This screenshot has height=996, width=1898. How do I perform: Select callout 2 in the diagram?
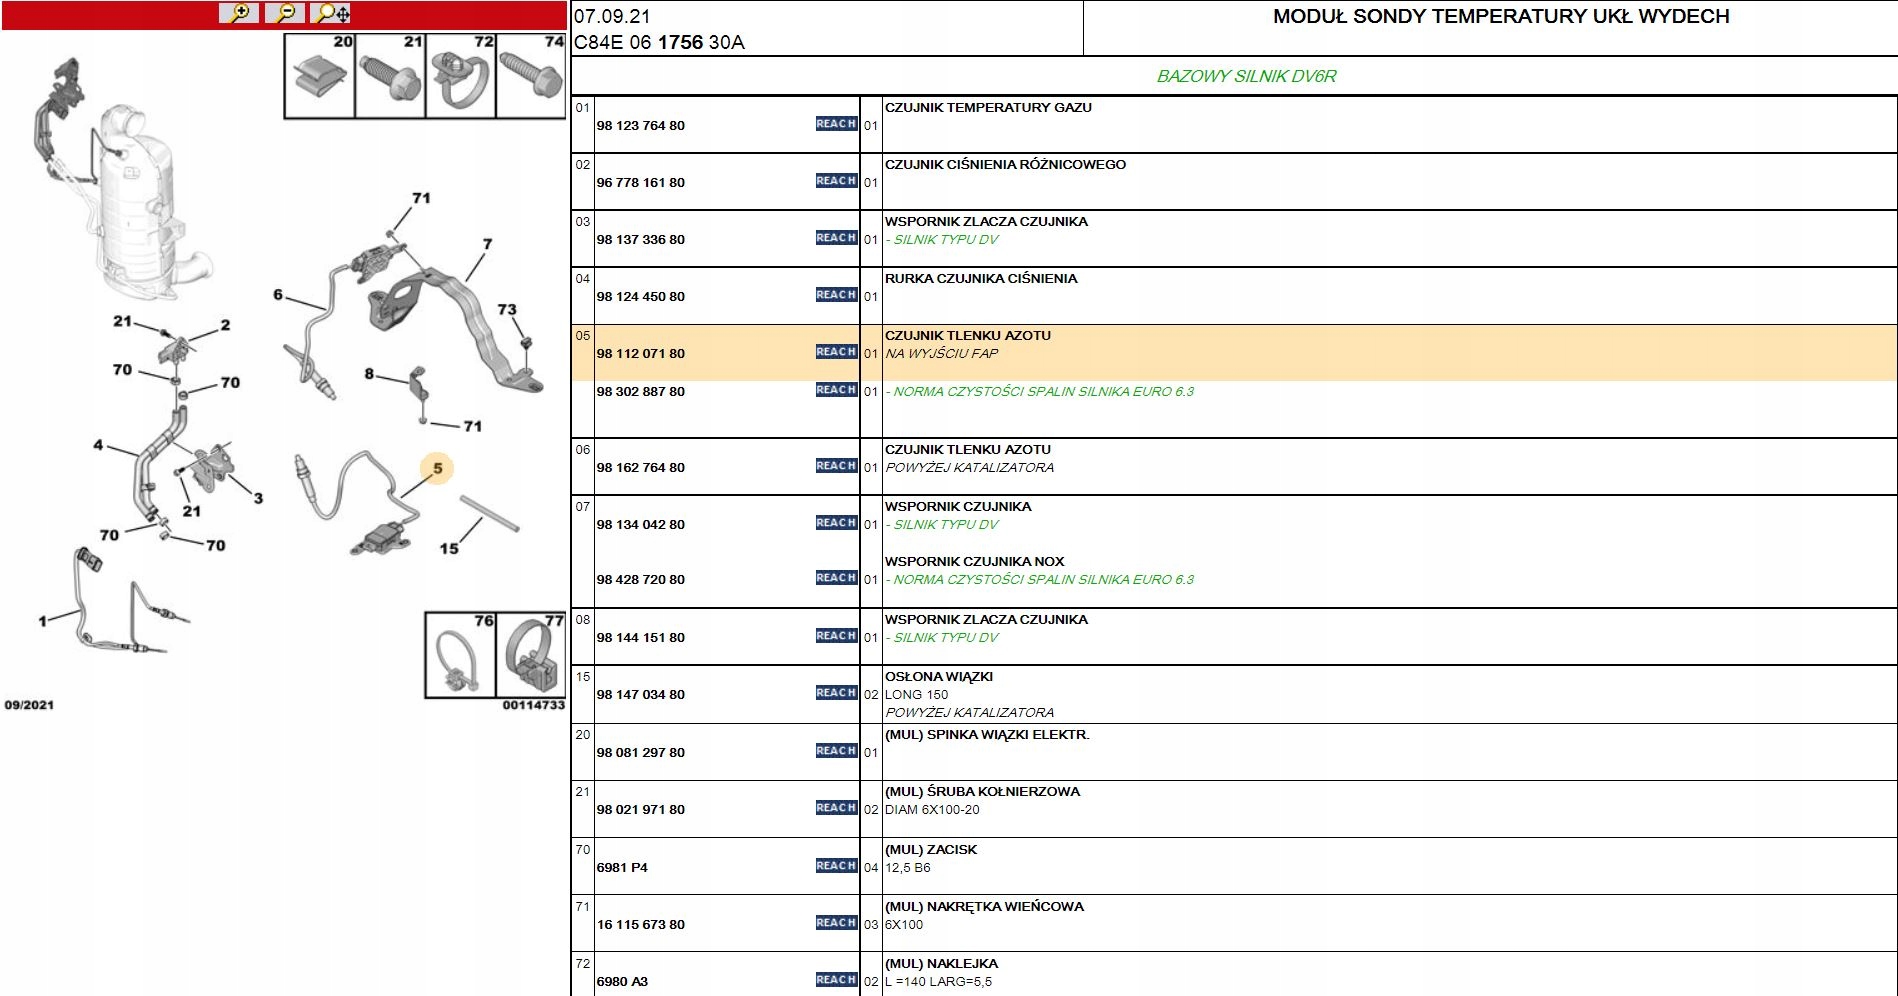225,325
